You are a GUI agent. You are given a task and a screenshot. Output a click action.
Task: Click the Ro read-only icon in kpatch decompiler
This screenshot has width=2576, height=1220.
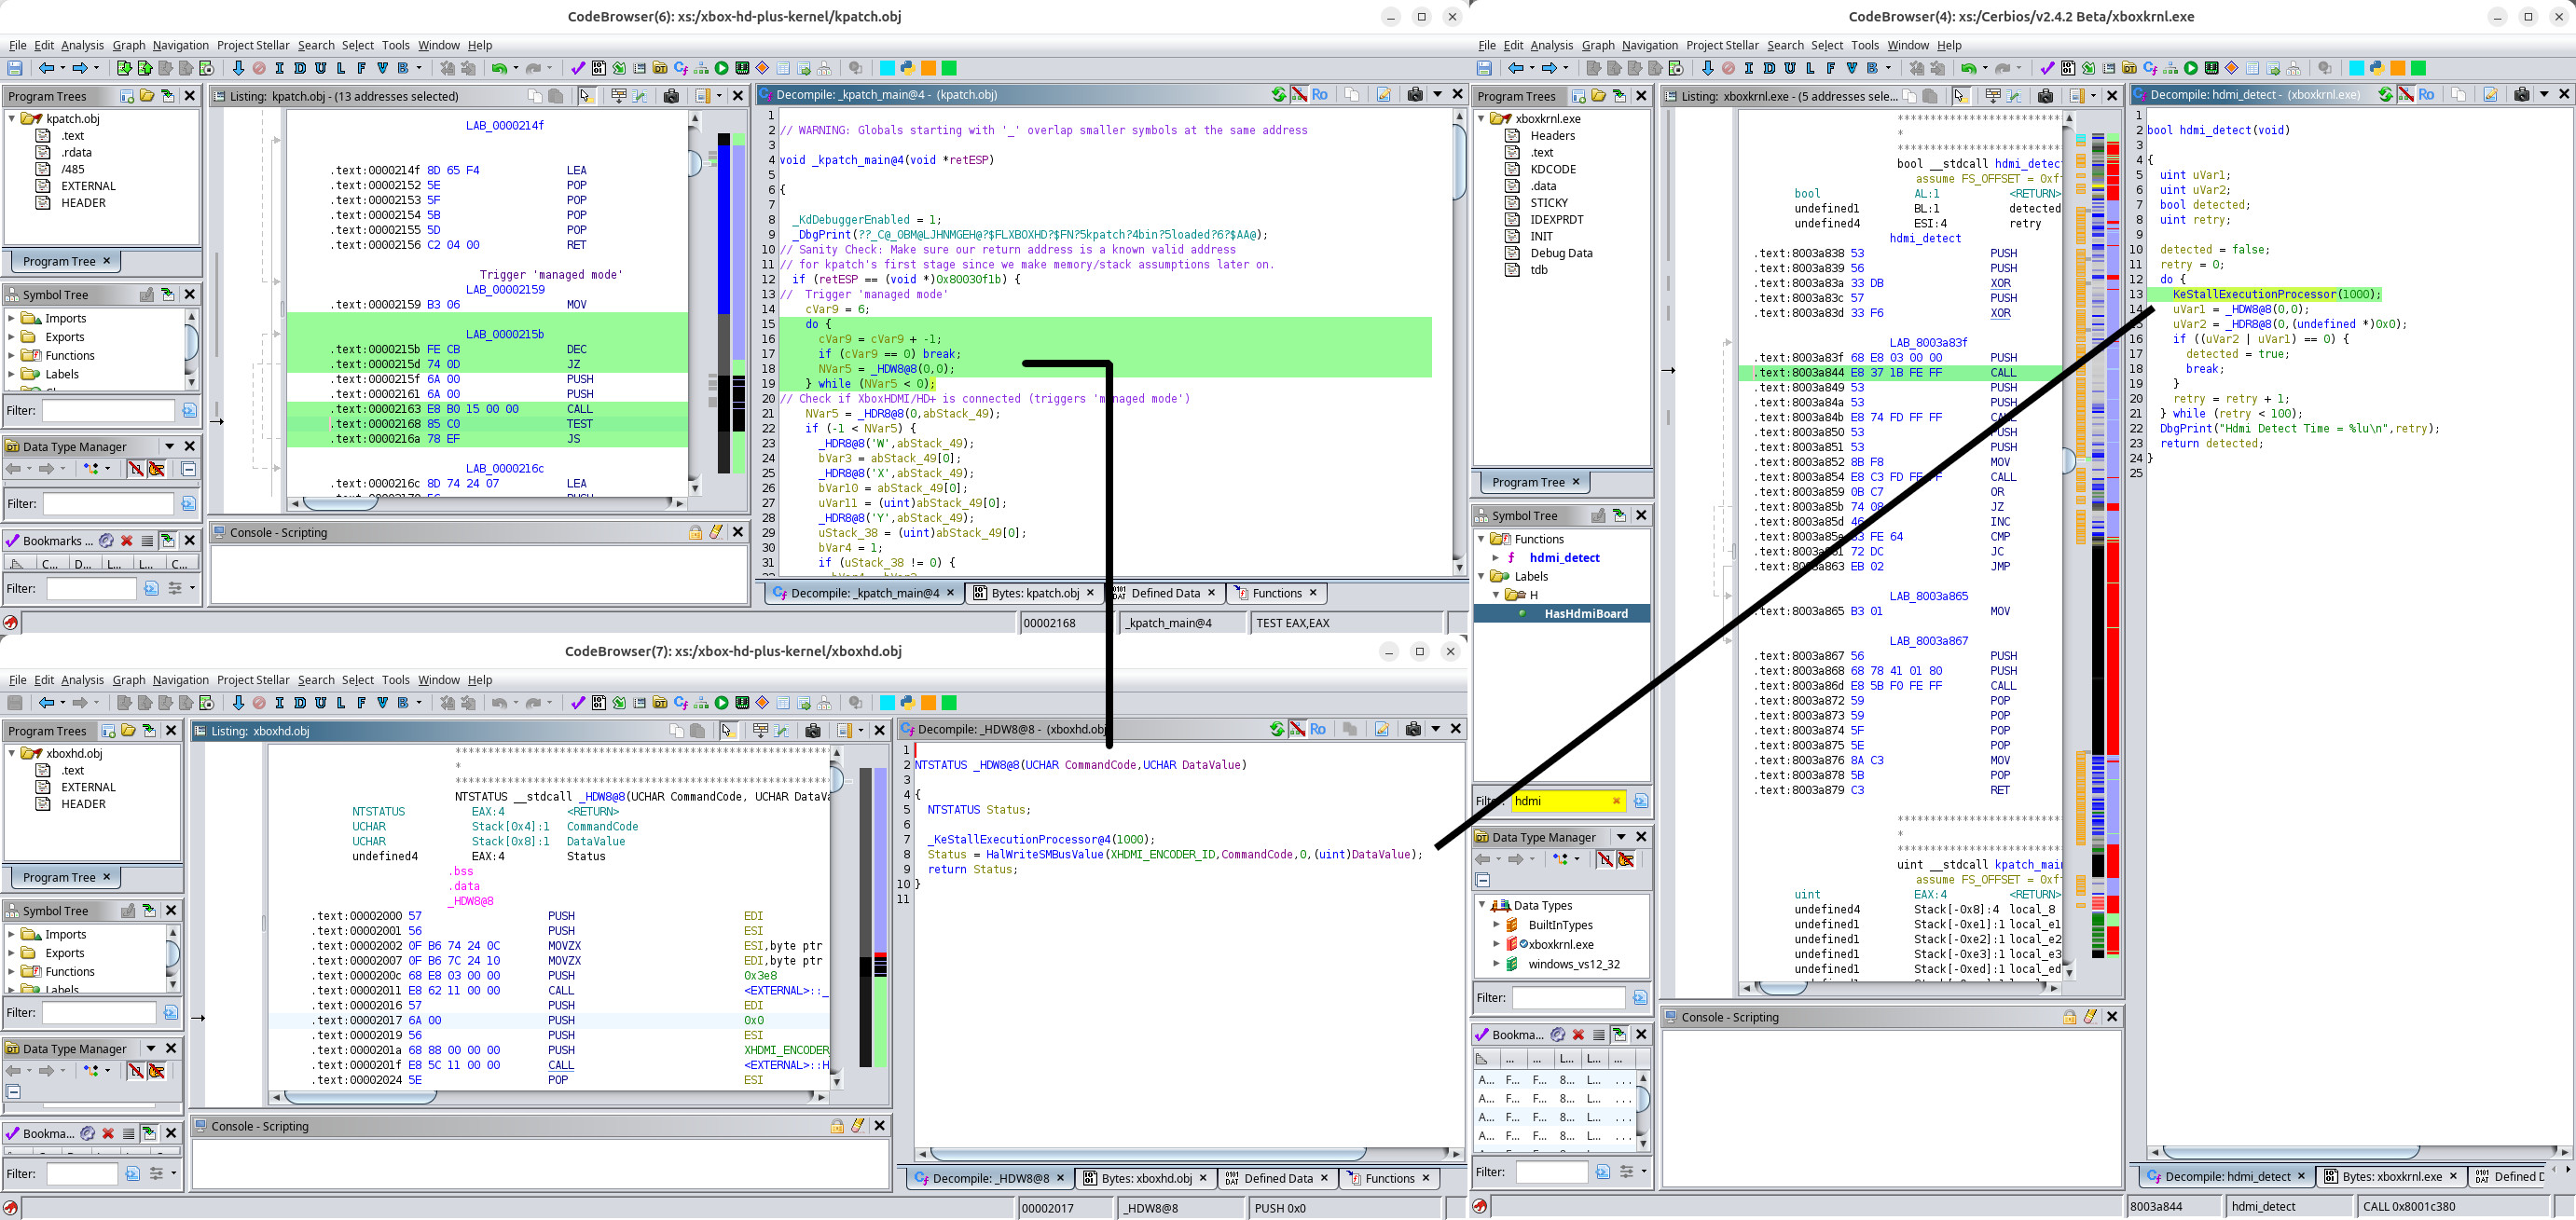tap(1320, 94)
